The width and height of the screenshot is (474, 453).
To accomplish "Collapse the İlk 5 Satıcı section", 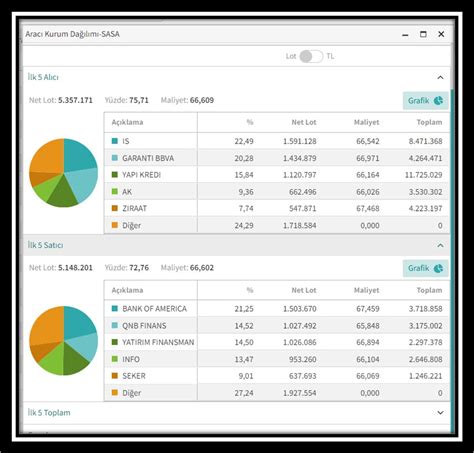I will click(x=440, y=245).
